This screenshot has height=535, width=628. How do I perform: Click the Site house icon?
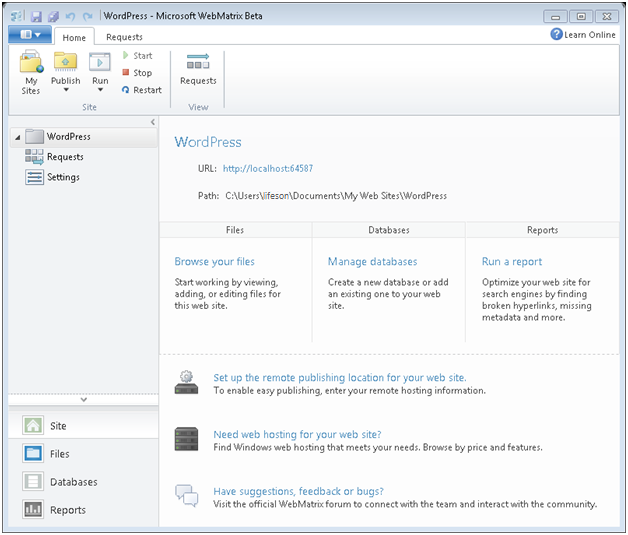pyautogui.click(x=33, y=425)
